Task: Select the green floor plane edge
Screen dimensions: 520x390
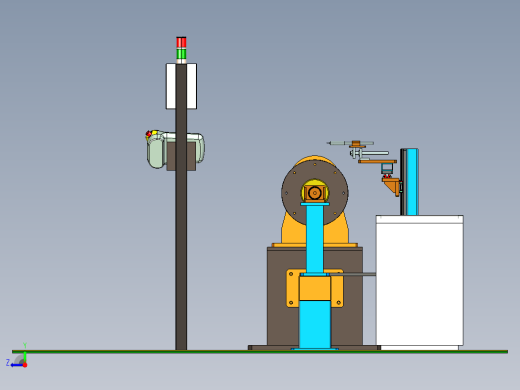Action: 260,352
